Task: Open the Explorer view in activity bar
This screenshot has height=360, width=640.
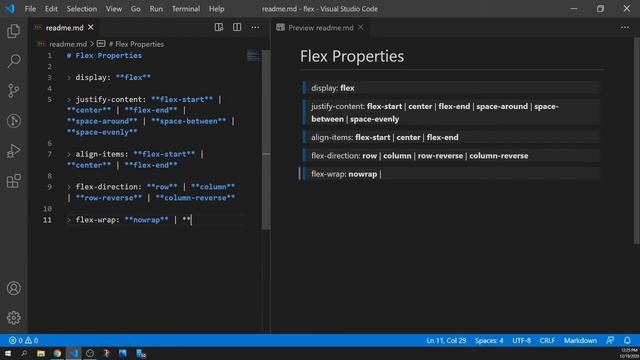Action: point(13,31)
